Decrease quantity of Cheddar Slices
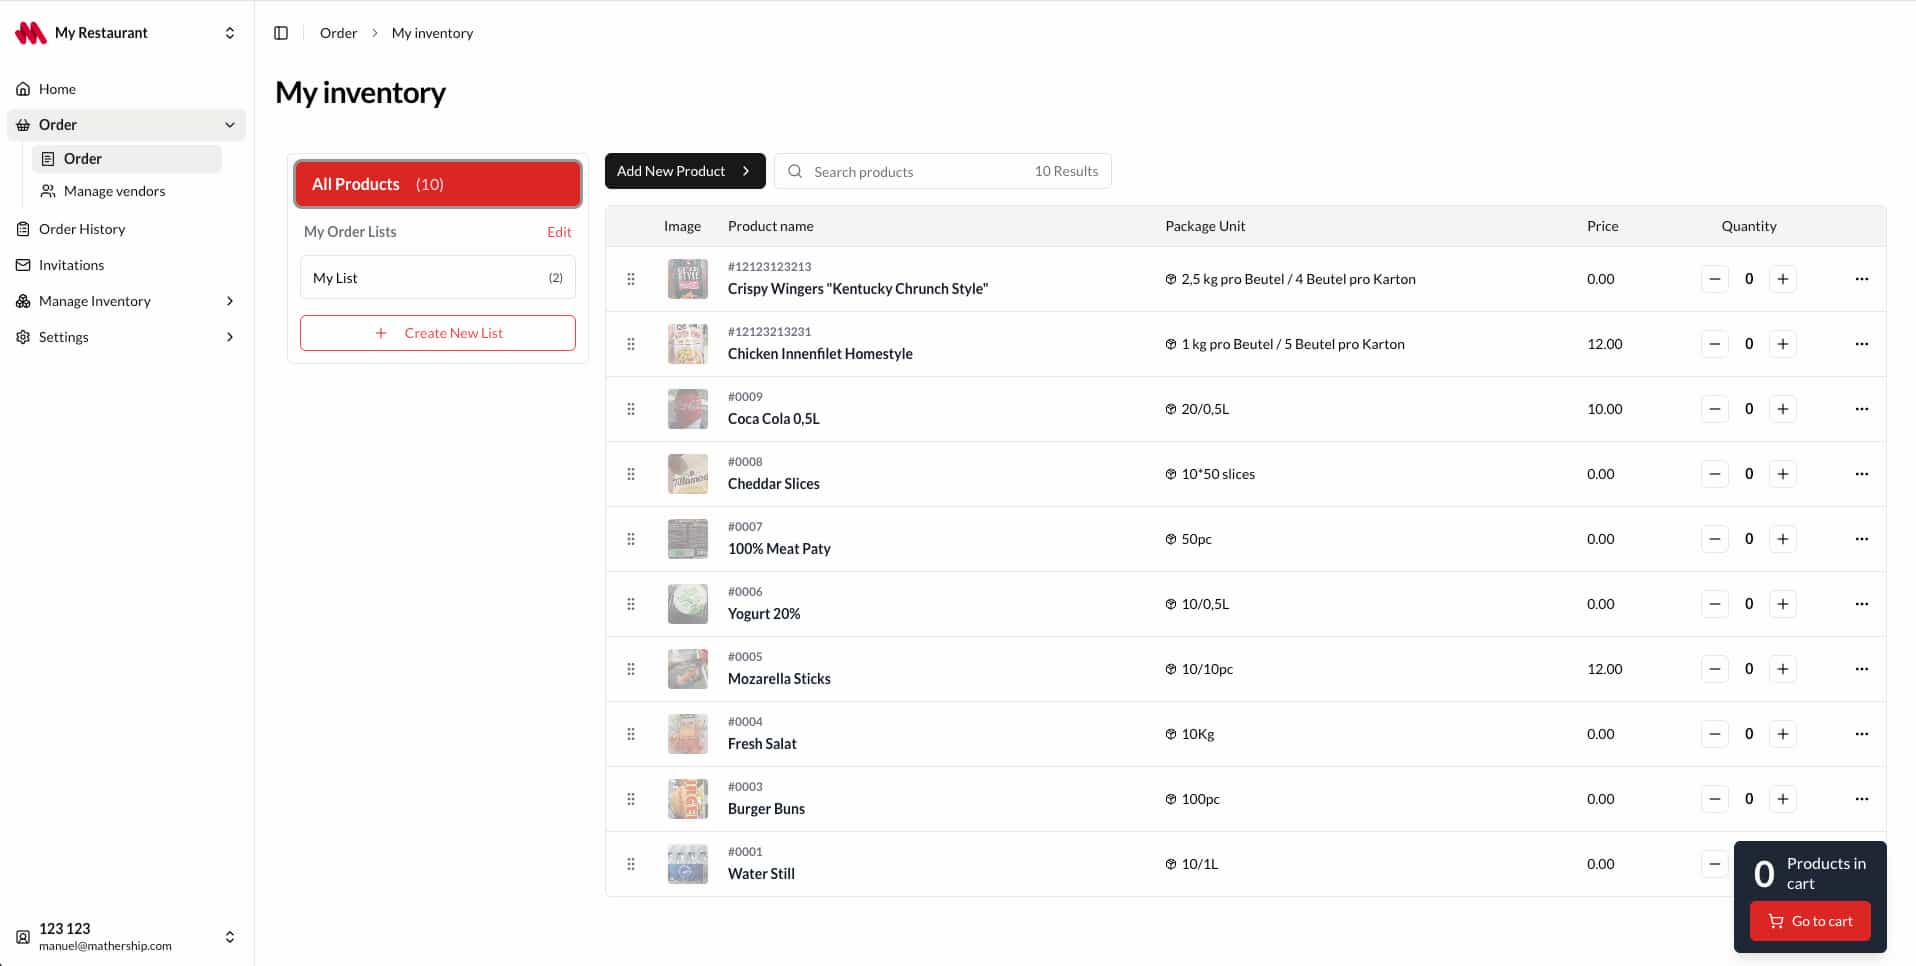 pyautogui.click(x=1715, y=474)
